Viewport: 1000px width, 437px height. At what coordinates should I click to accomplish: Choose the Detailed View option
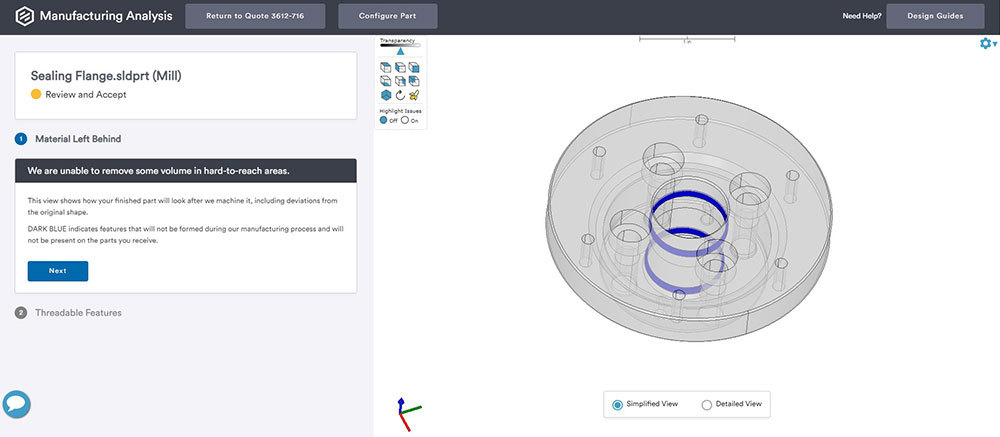tap(707, 404)
